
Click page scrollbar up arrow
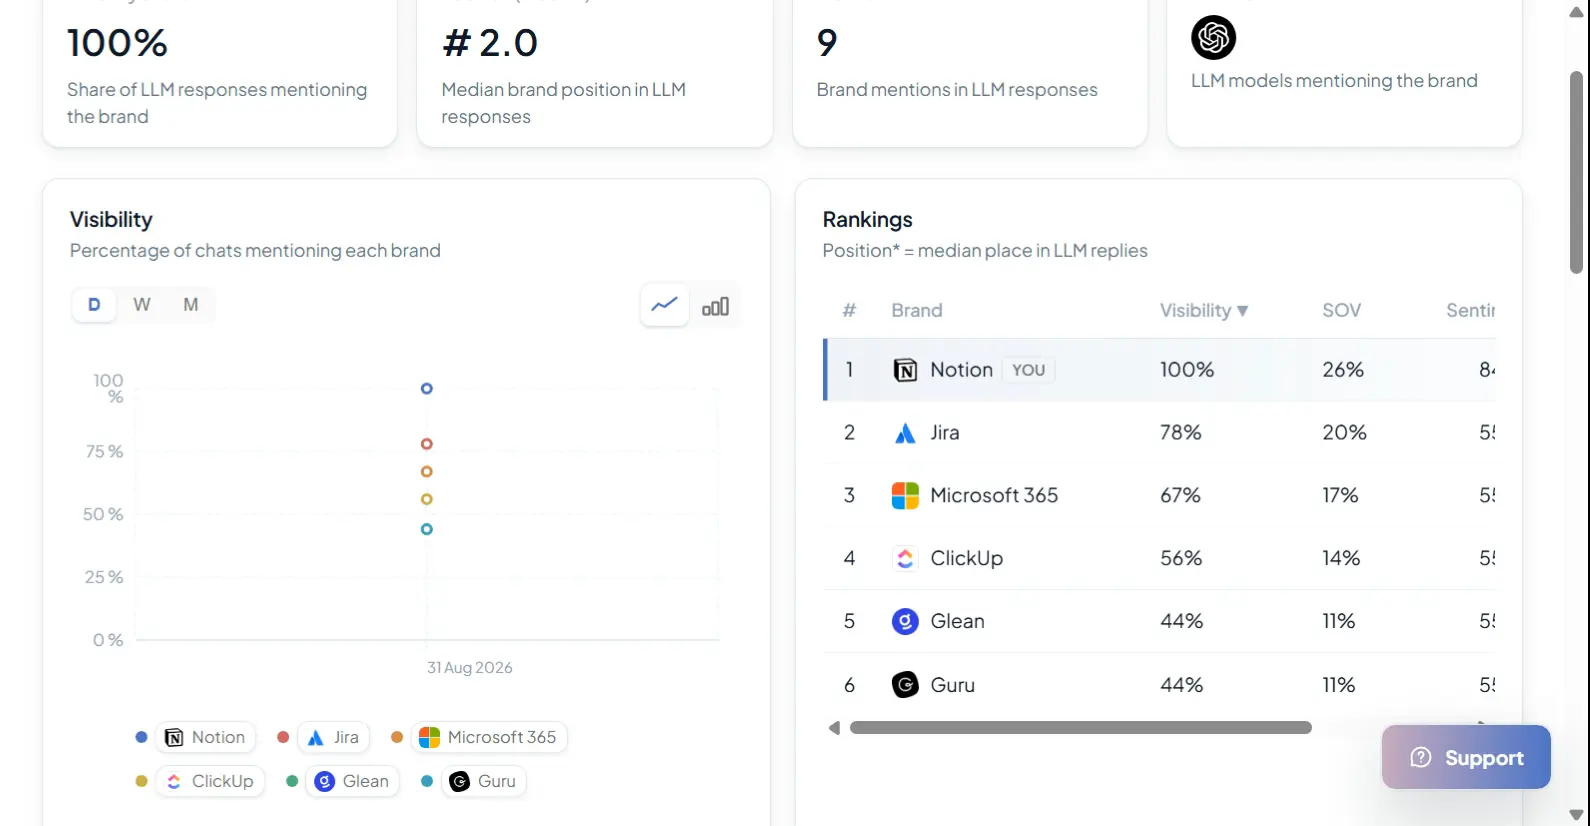pyautogui.click(x=1576, y=12)
